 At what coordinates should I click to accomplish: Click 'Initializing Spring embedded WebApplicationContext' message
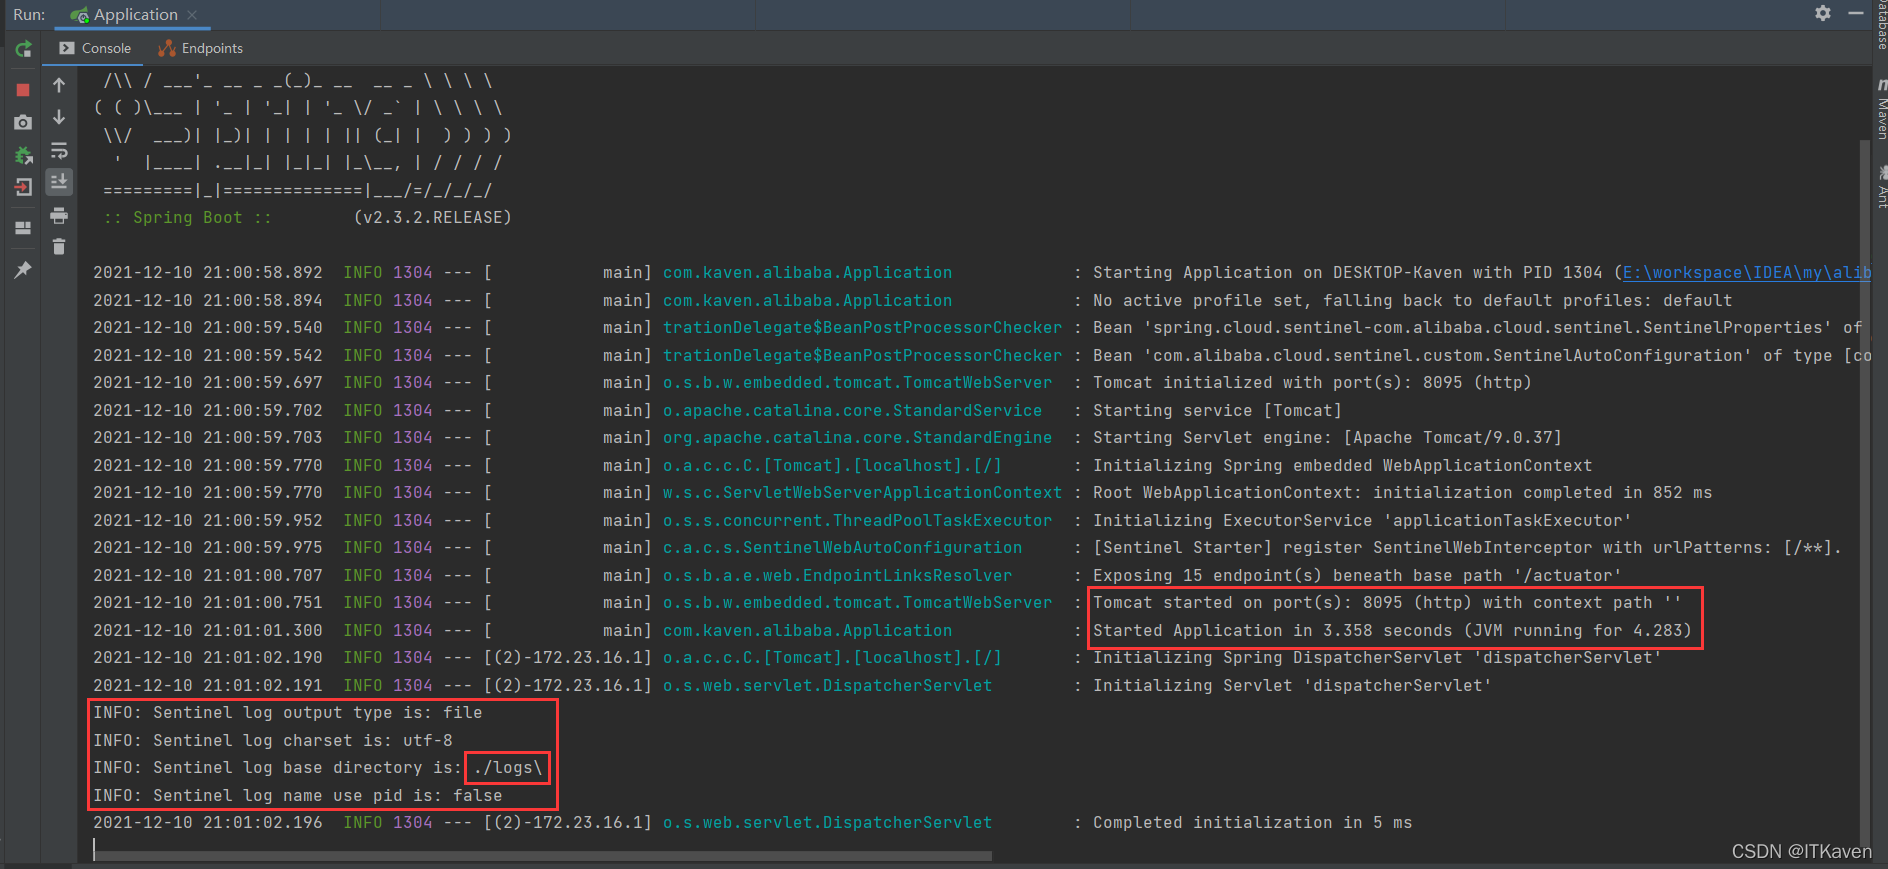(1342, 466)
